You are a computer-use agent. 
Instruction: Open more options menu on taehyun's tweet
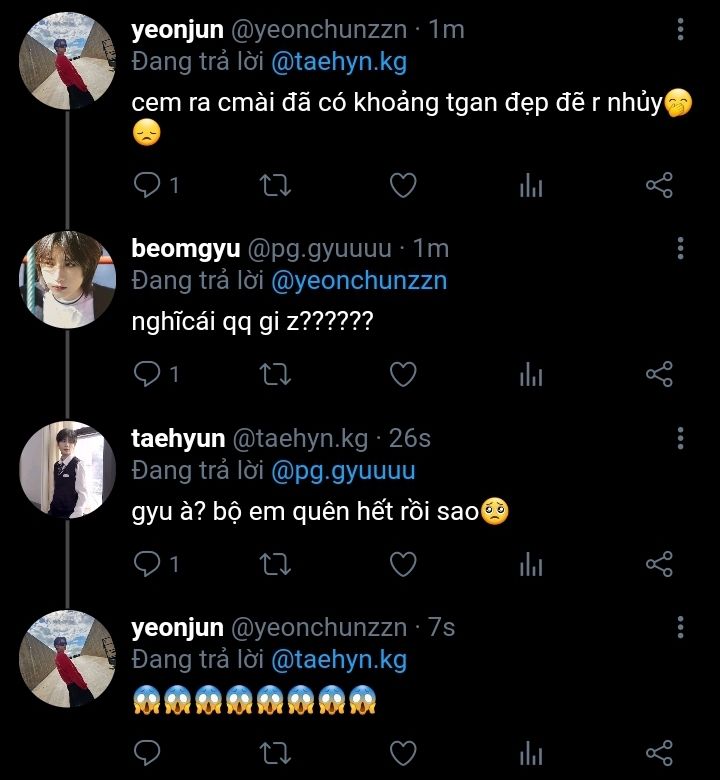pos(680,438)
